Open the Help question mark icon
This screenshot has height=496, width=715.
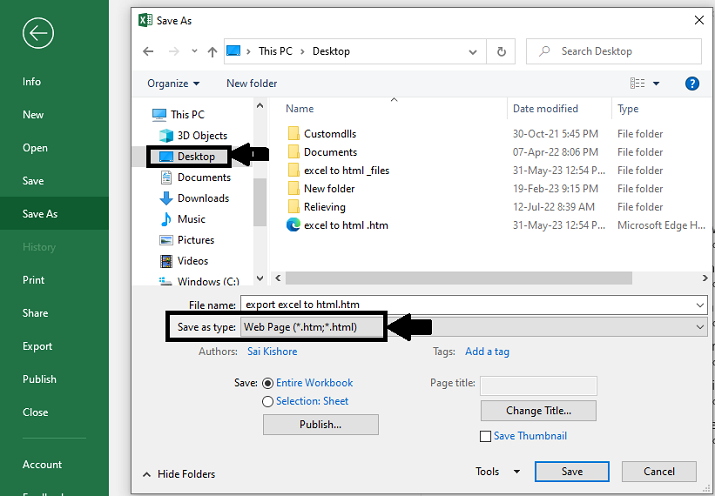tap(692, 84)
